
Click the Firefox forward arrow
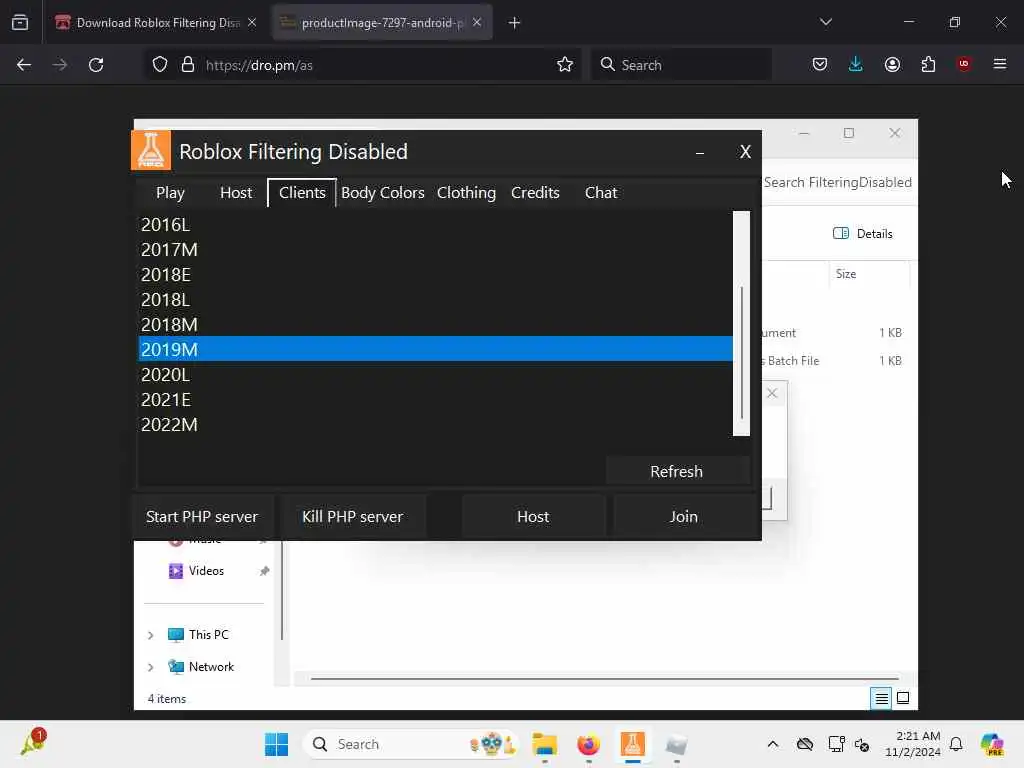point(59,65)
